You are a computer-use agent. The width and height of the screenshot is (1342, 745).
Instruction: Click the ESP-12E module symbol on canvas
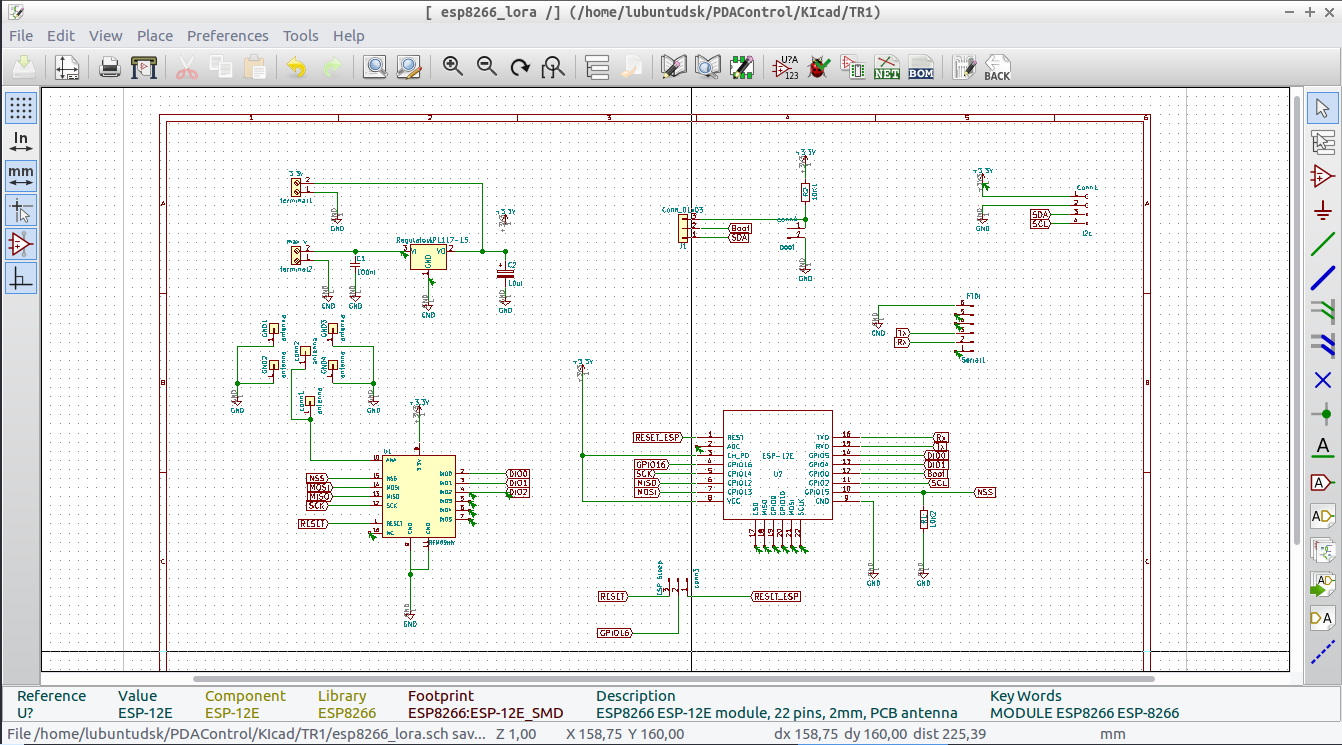tap(778, 465)
